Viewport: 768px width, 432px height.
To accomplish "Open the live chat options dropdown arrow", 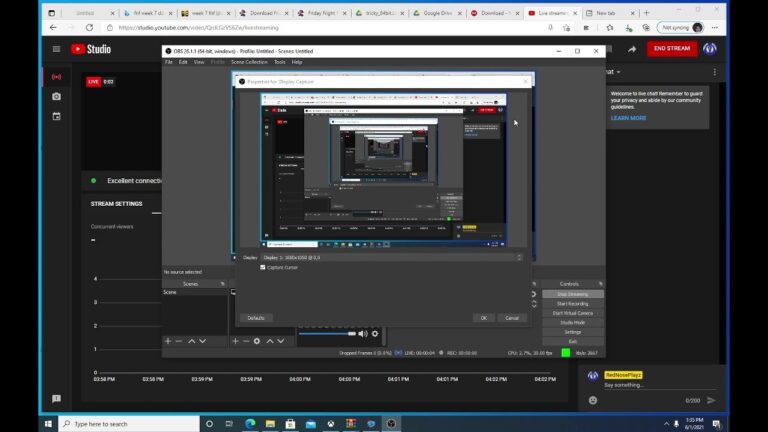I will click(619, 72).
